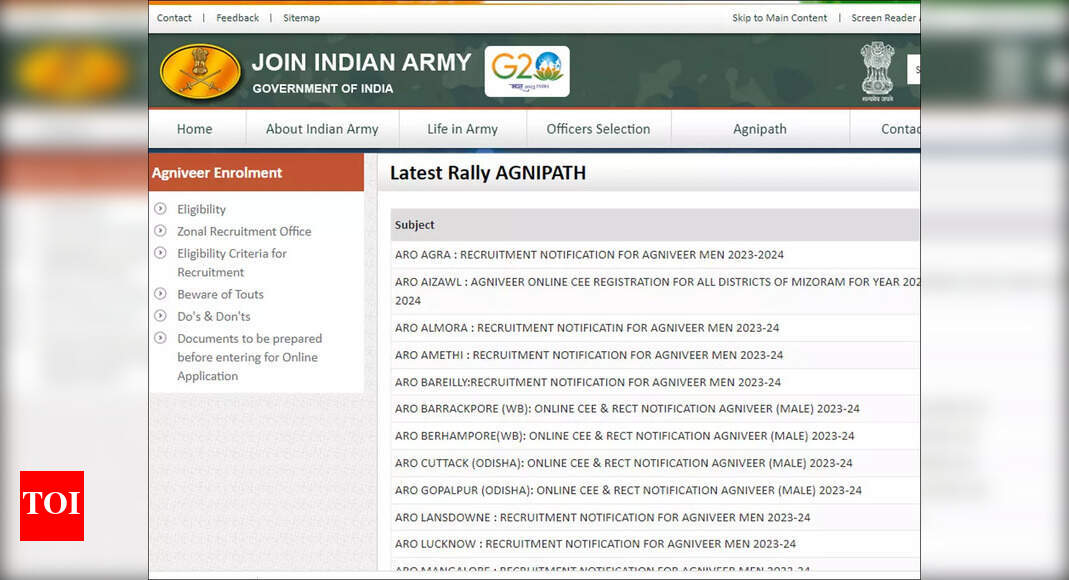Viewport: 1069px width, 580px height.
Task: Click the Join Indian Army crest logo
Action: (199, 71)
